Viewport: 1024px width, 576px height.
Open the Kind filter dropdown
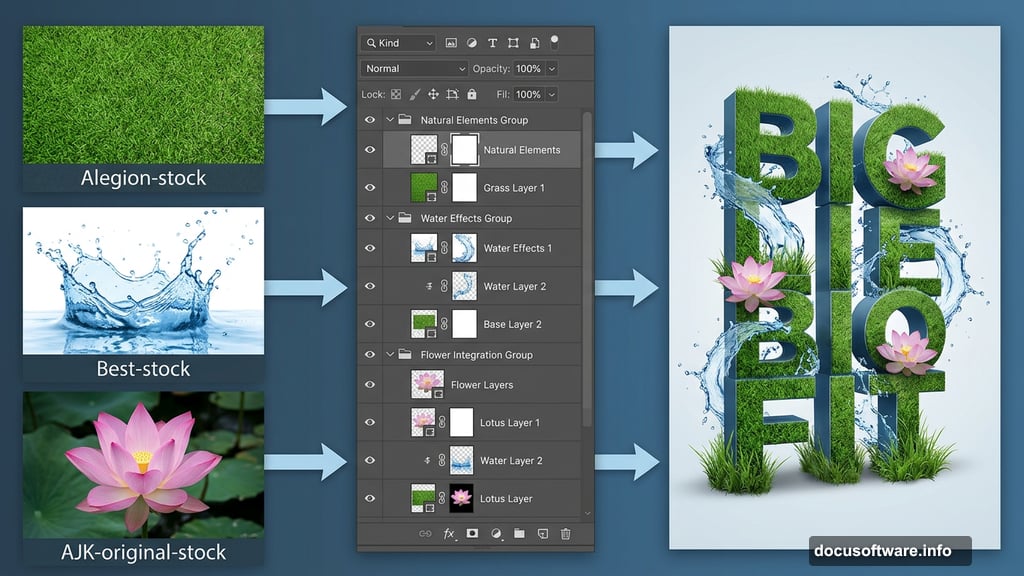point(398,43)
